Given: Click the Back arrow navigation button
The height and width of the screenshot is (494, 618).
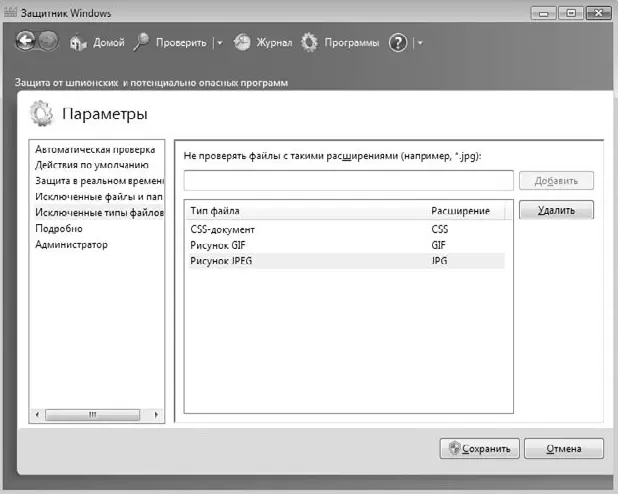Looking at the screenshot, I should [x=26, y=41].
